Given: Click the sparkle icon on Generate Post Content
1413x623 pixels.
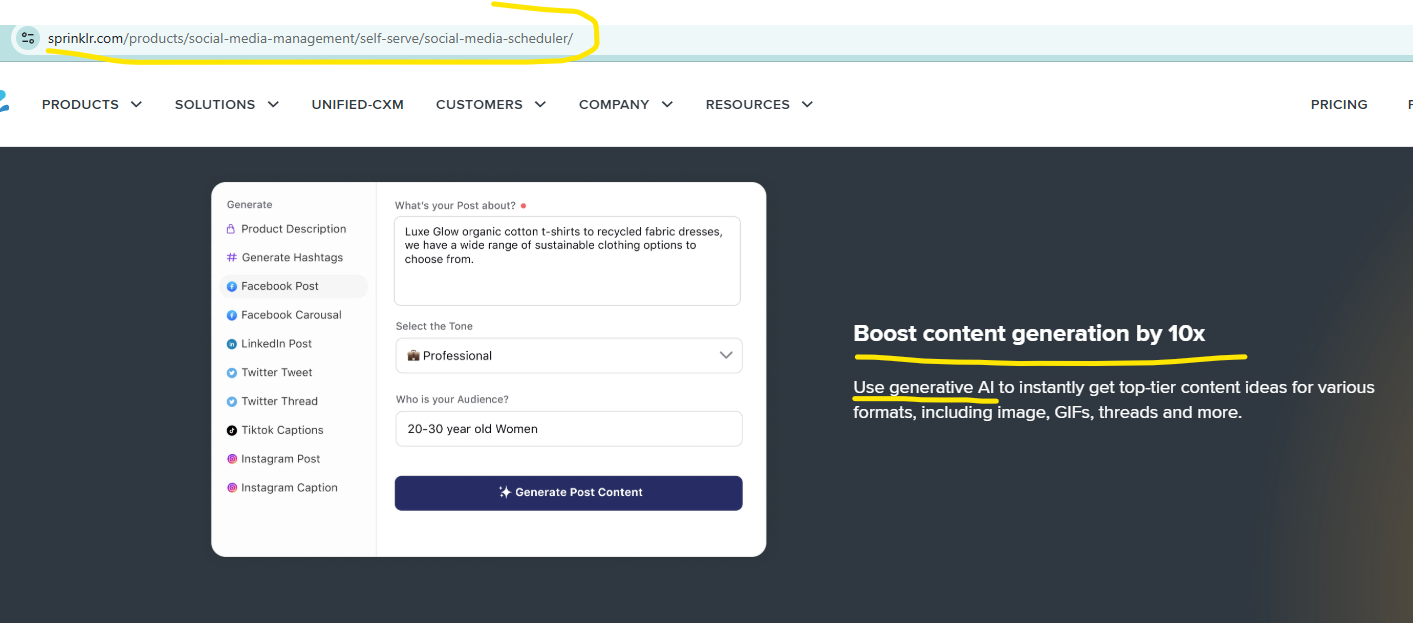Looking at the screenshot, I should coord(505,492).
